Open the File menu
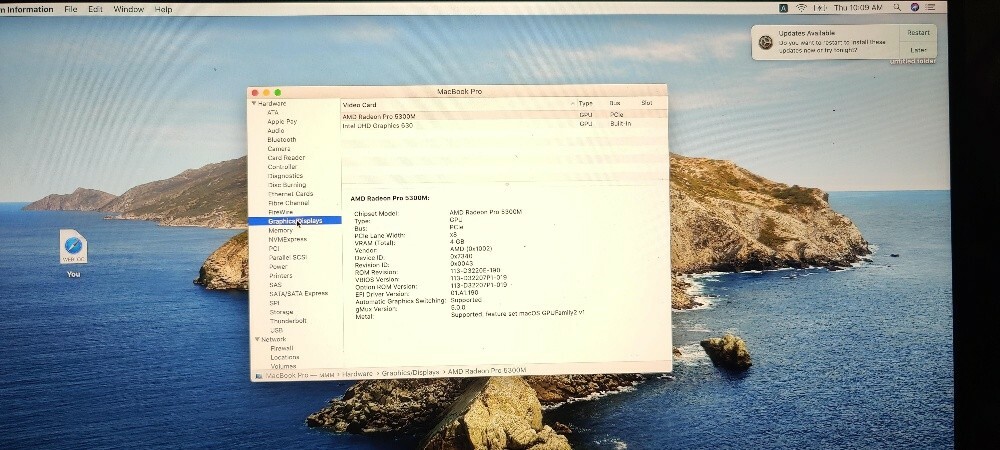The width and height of the screenshot is (1000, 450). [x=71, y=10]
